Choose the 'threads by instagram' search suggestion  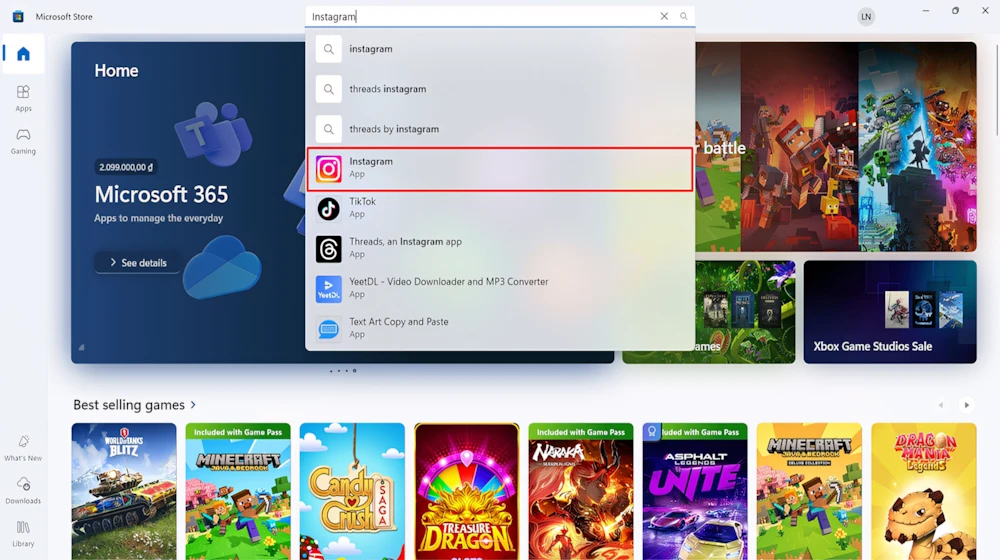[500, 129]
